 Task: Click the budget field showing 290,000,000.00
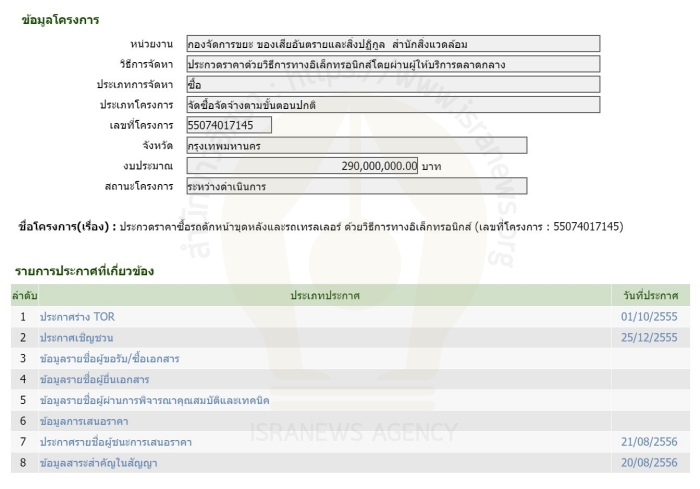coord(302,166)
